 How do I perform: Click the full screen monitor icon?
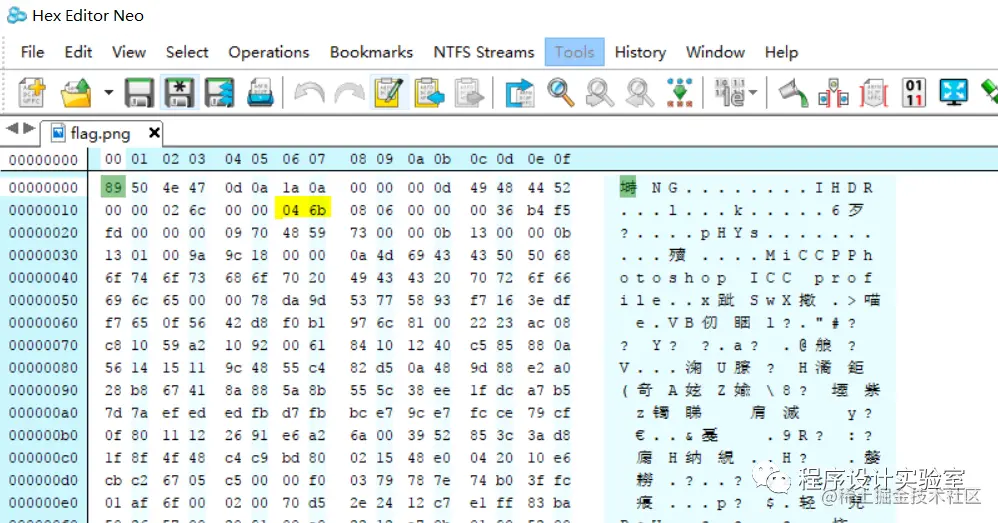pyautogui.click(x=953, y=93)
